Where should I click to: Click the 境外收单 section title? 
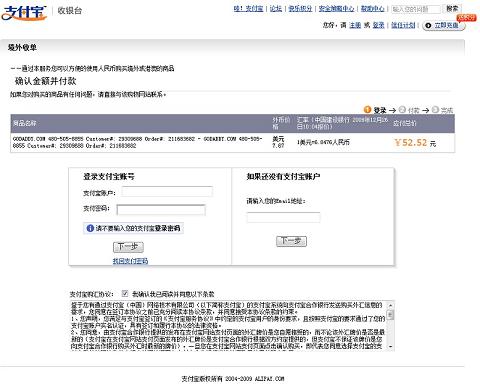coord(22,48)
